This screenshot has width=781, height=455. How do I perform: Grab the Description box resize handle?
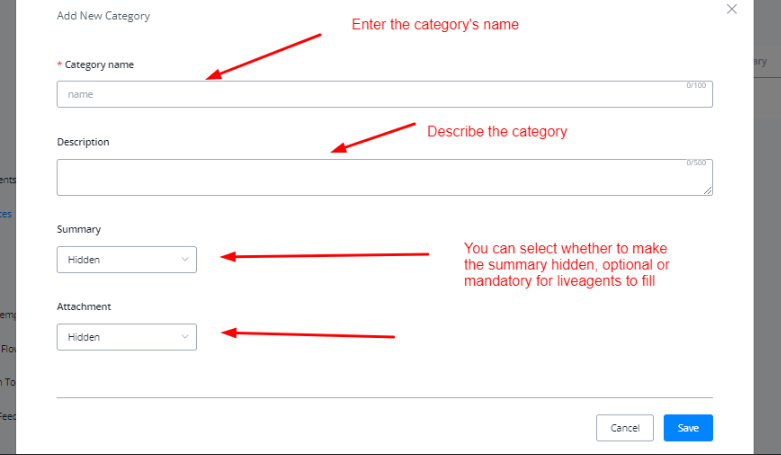tap(708, 190)
